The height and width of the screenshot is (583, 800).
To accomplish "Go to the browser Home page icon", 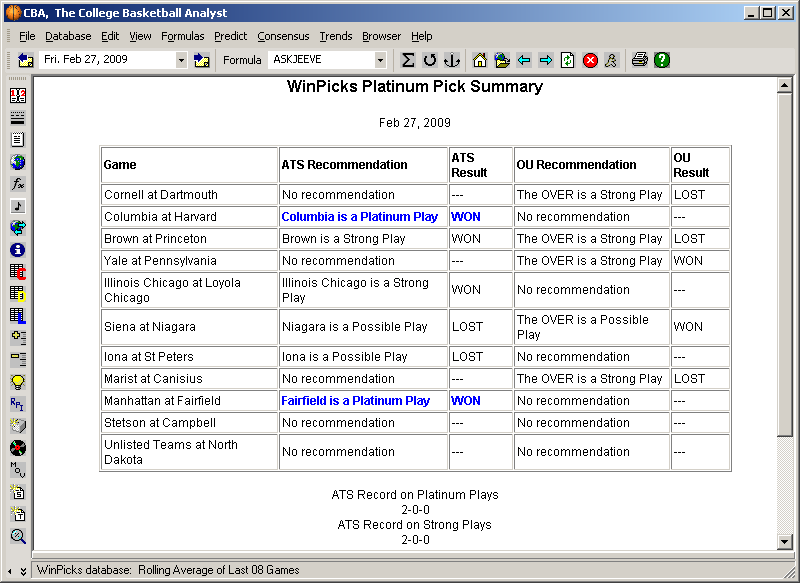I will point(480,60).
